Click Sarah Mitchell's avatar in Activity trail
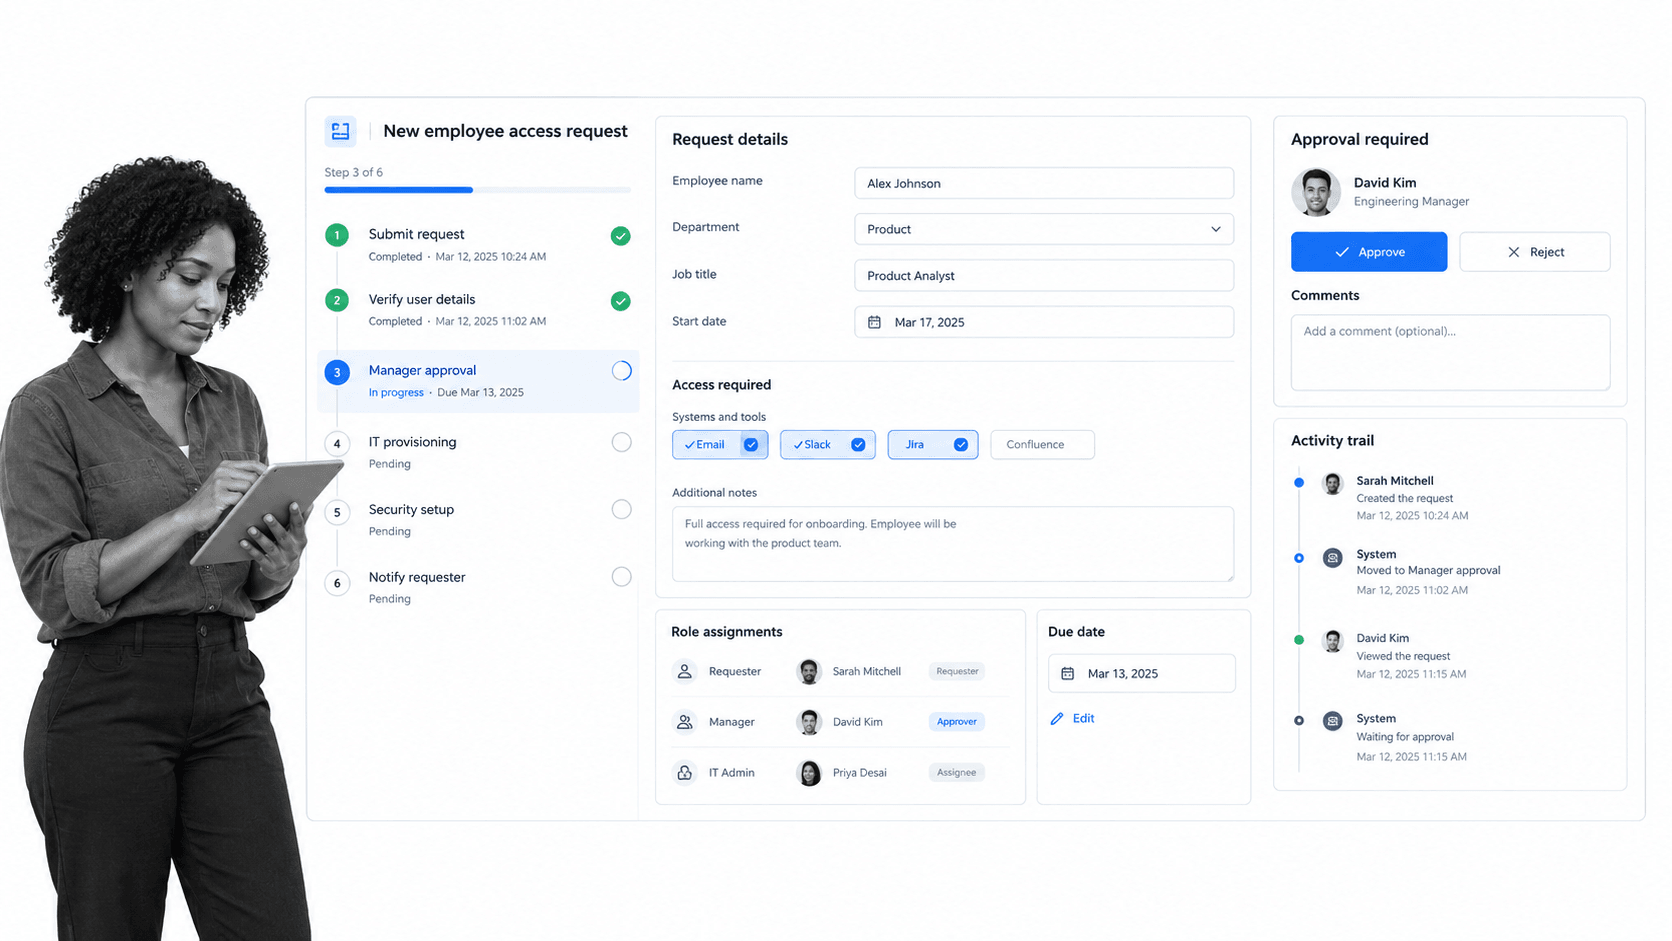Viewport: 1672px width, 941px height. point(1332,484)
